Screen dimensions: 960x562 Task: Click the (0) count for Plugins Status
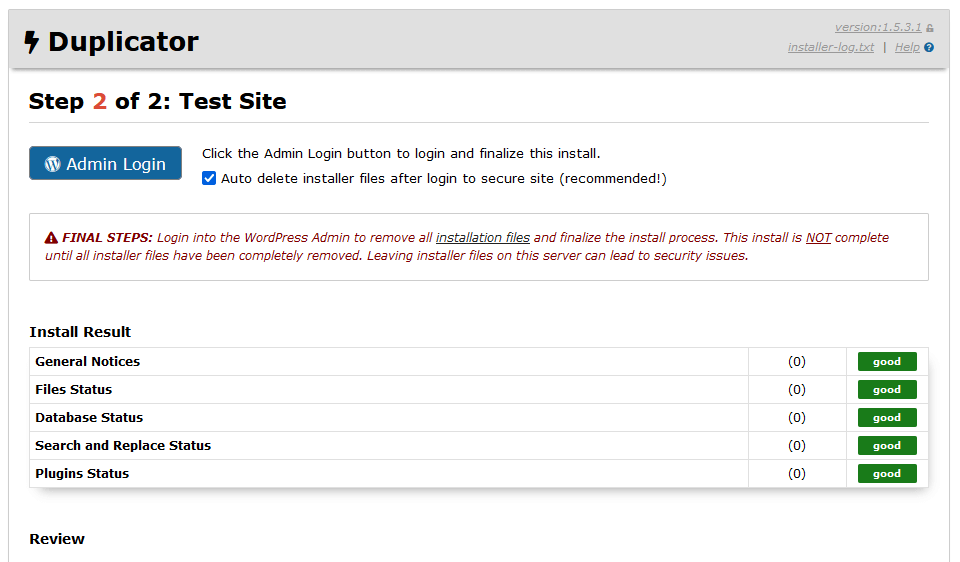(797, 474)
